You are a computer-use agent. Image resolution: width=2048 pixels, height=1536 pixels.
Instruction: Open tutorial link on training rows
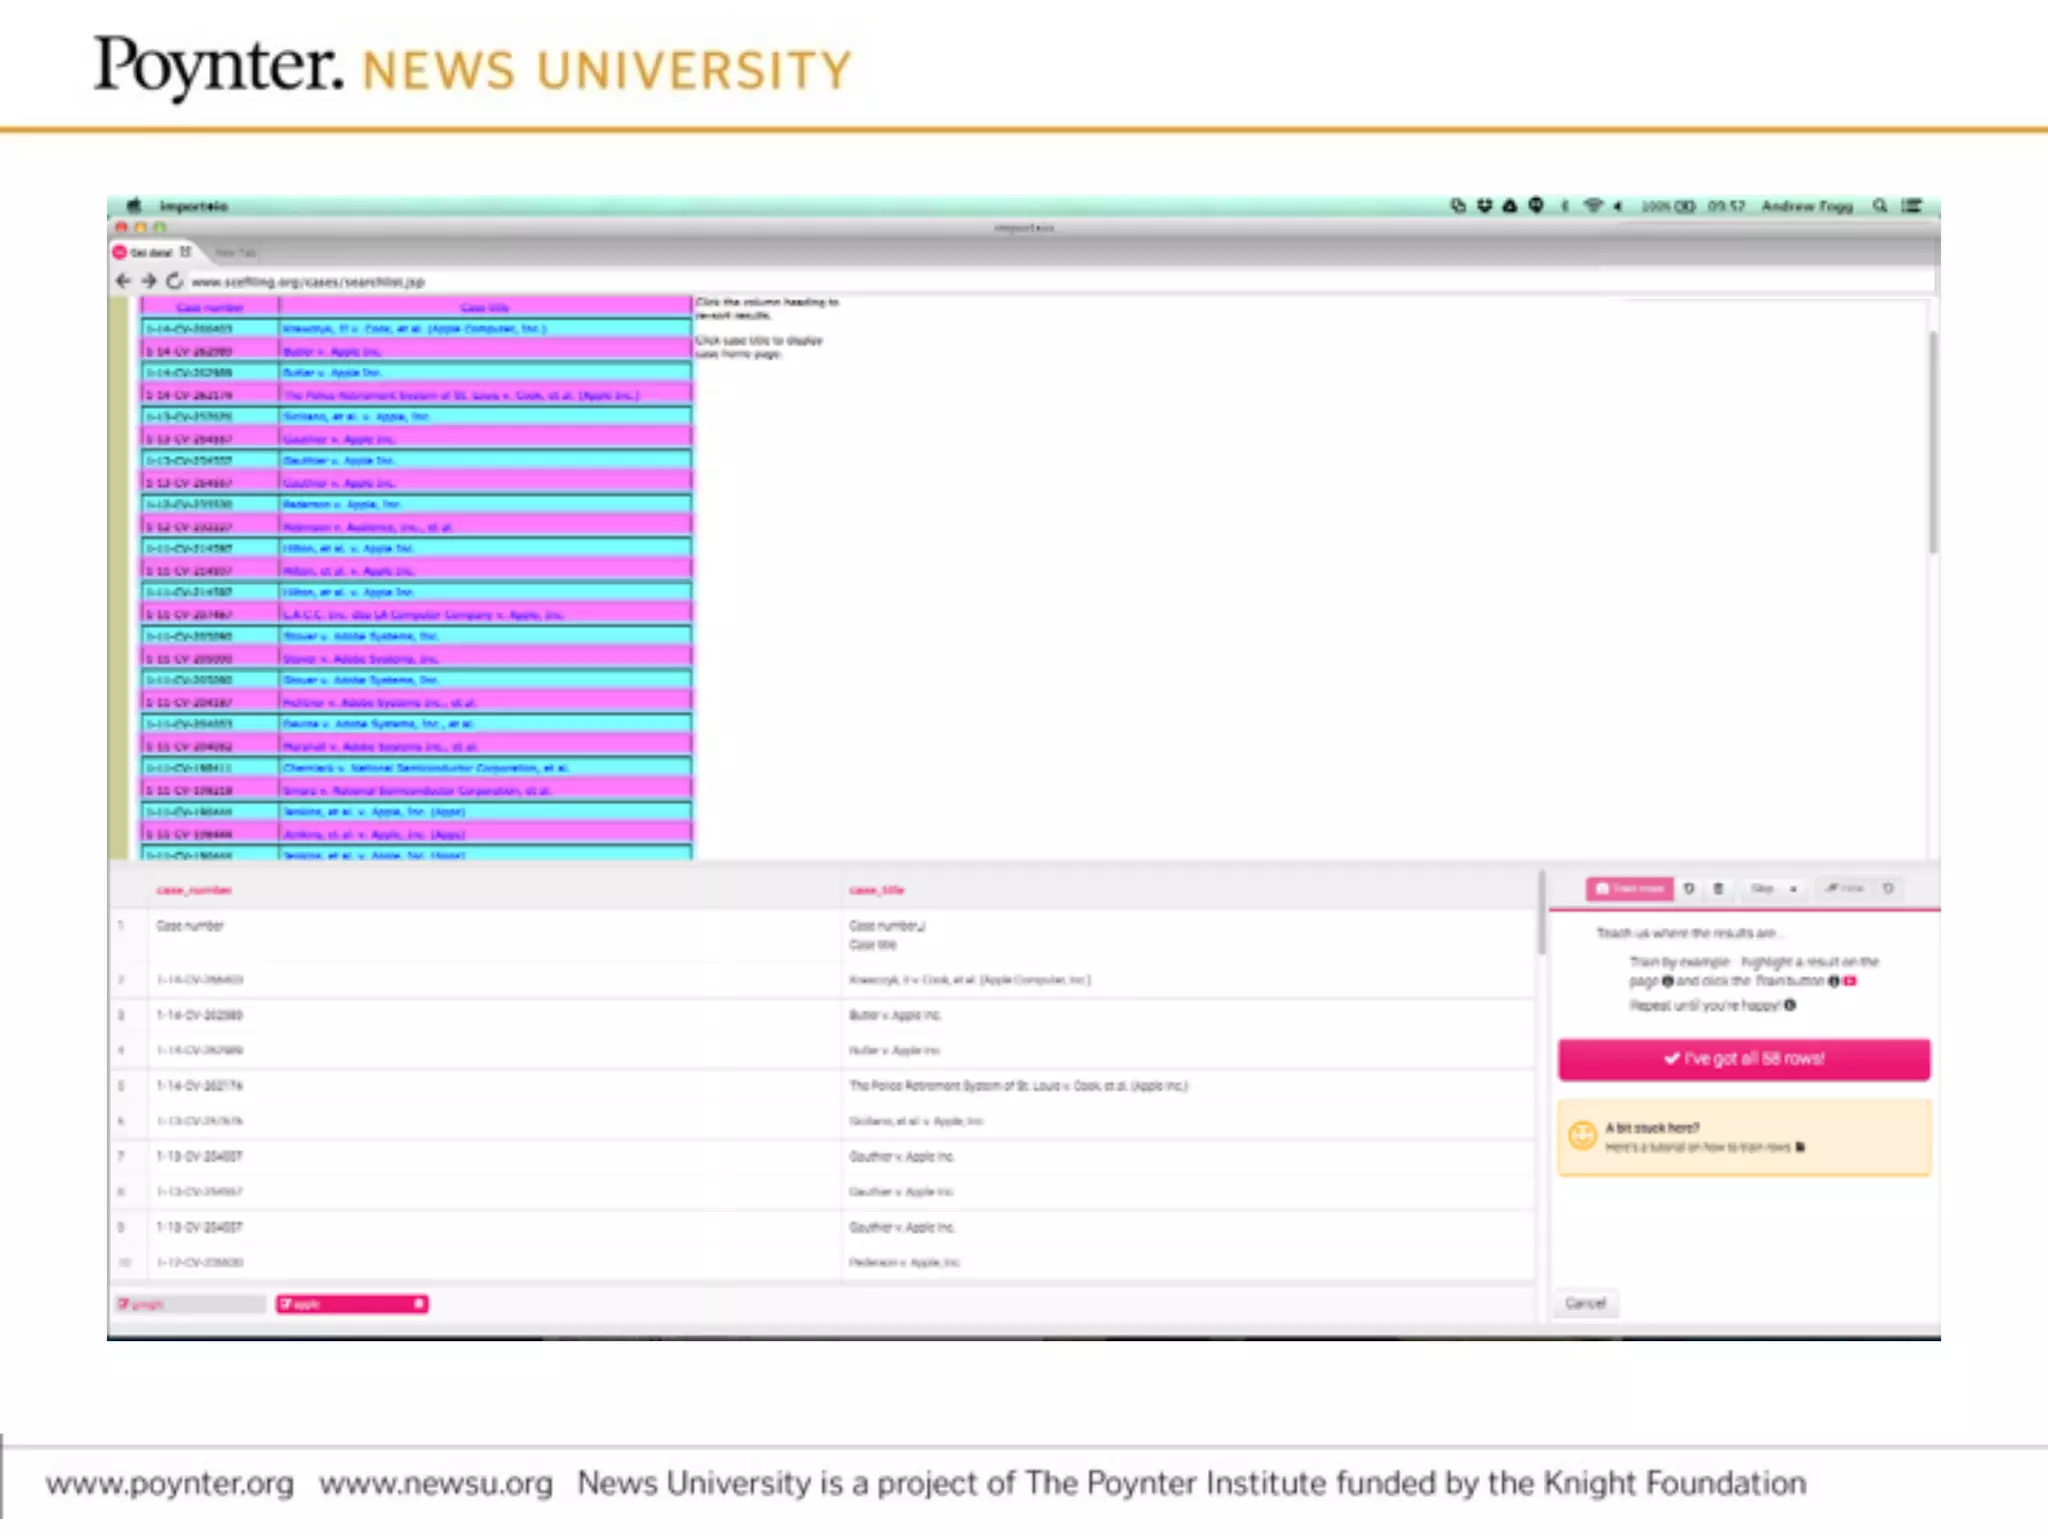[1698, 1147]
